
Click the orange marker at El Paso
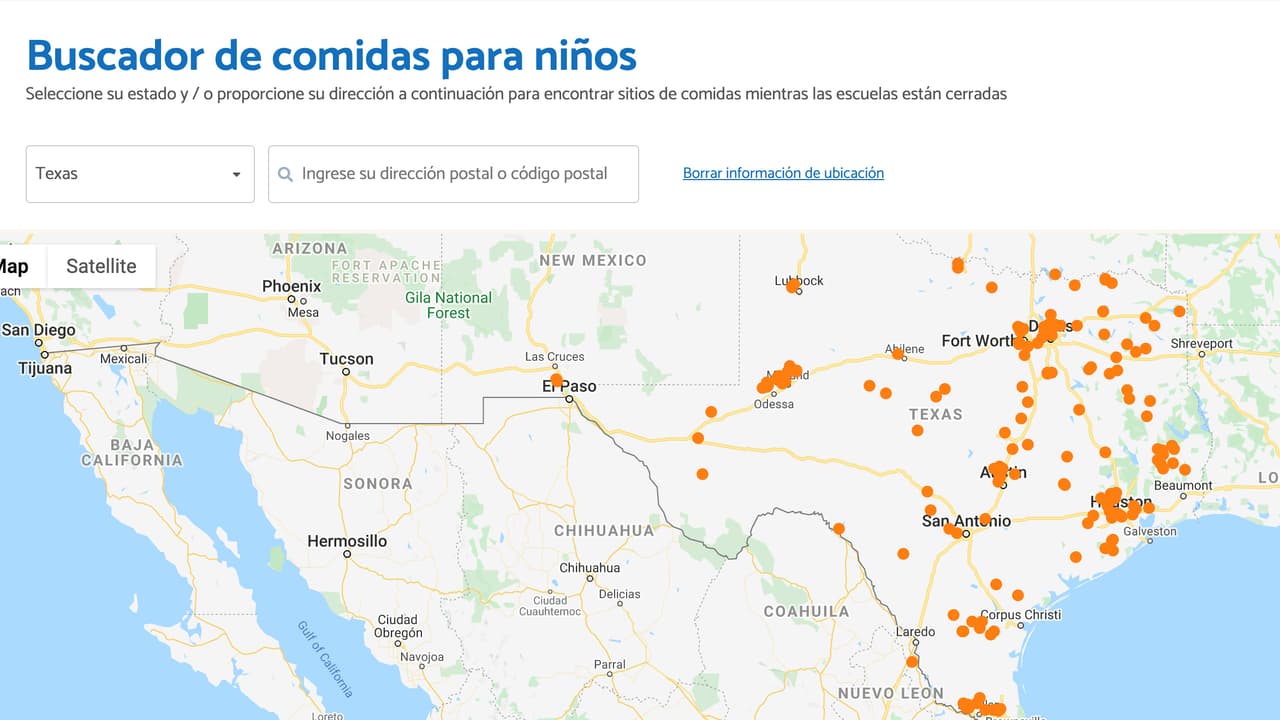pos(557,380)
